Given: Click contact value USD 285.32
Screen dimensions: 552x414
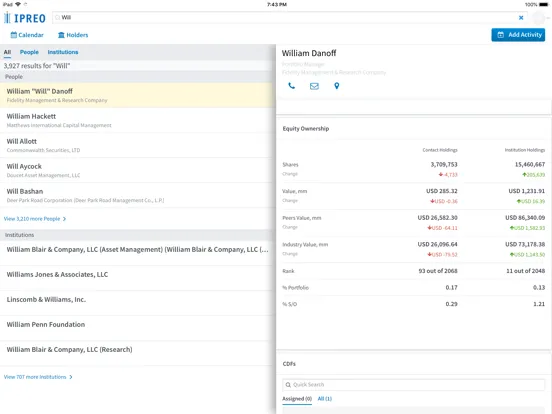Looking at the screenshot, I should (442, 191).
